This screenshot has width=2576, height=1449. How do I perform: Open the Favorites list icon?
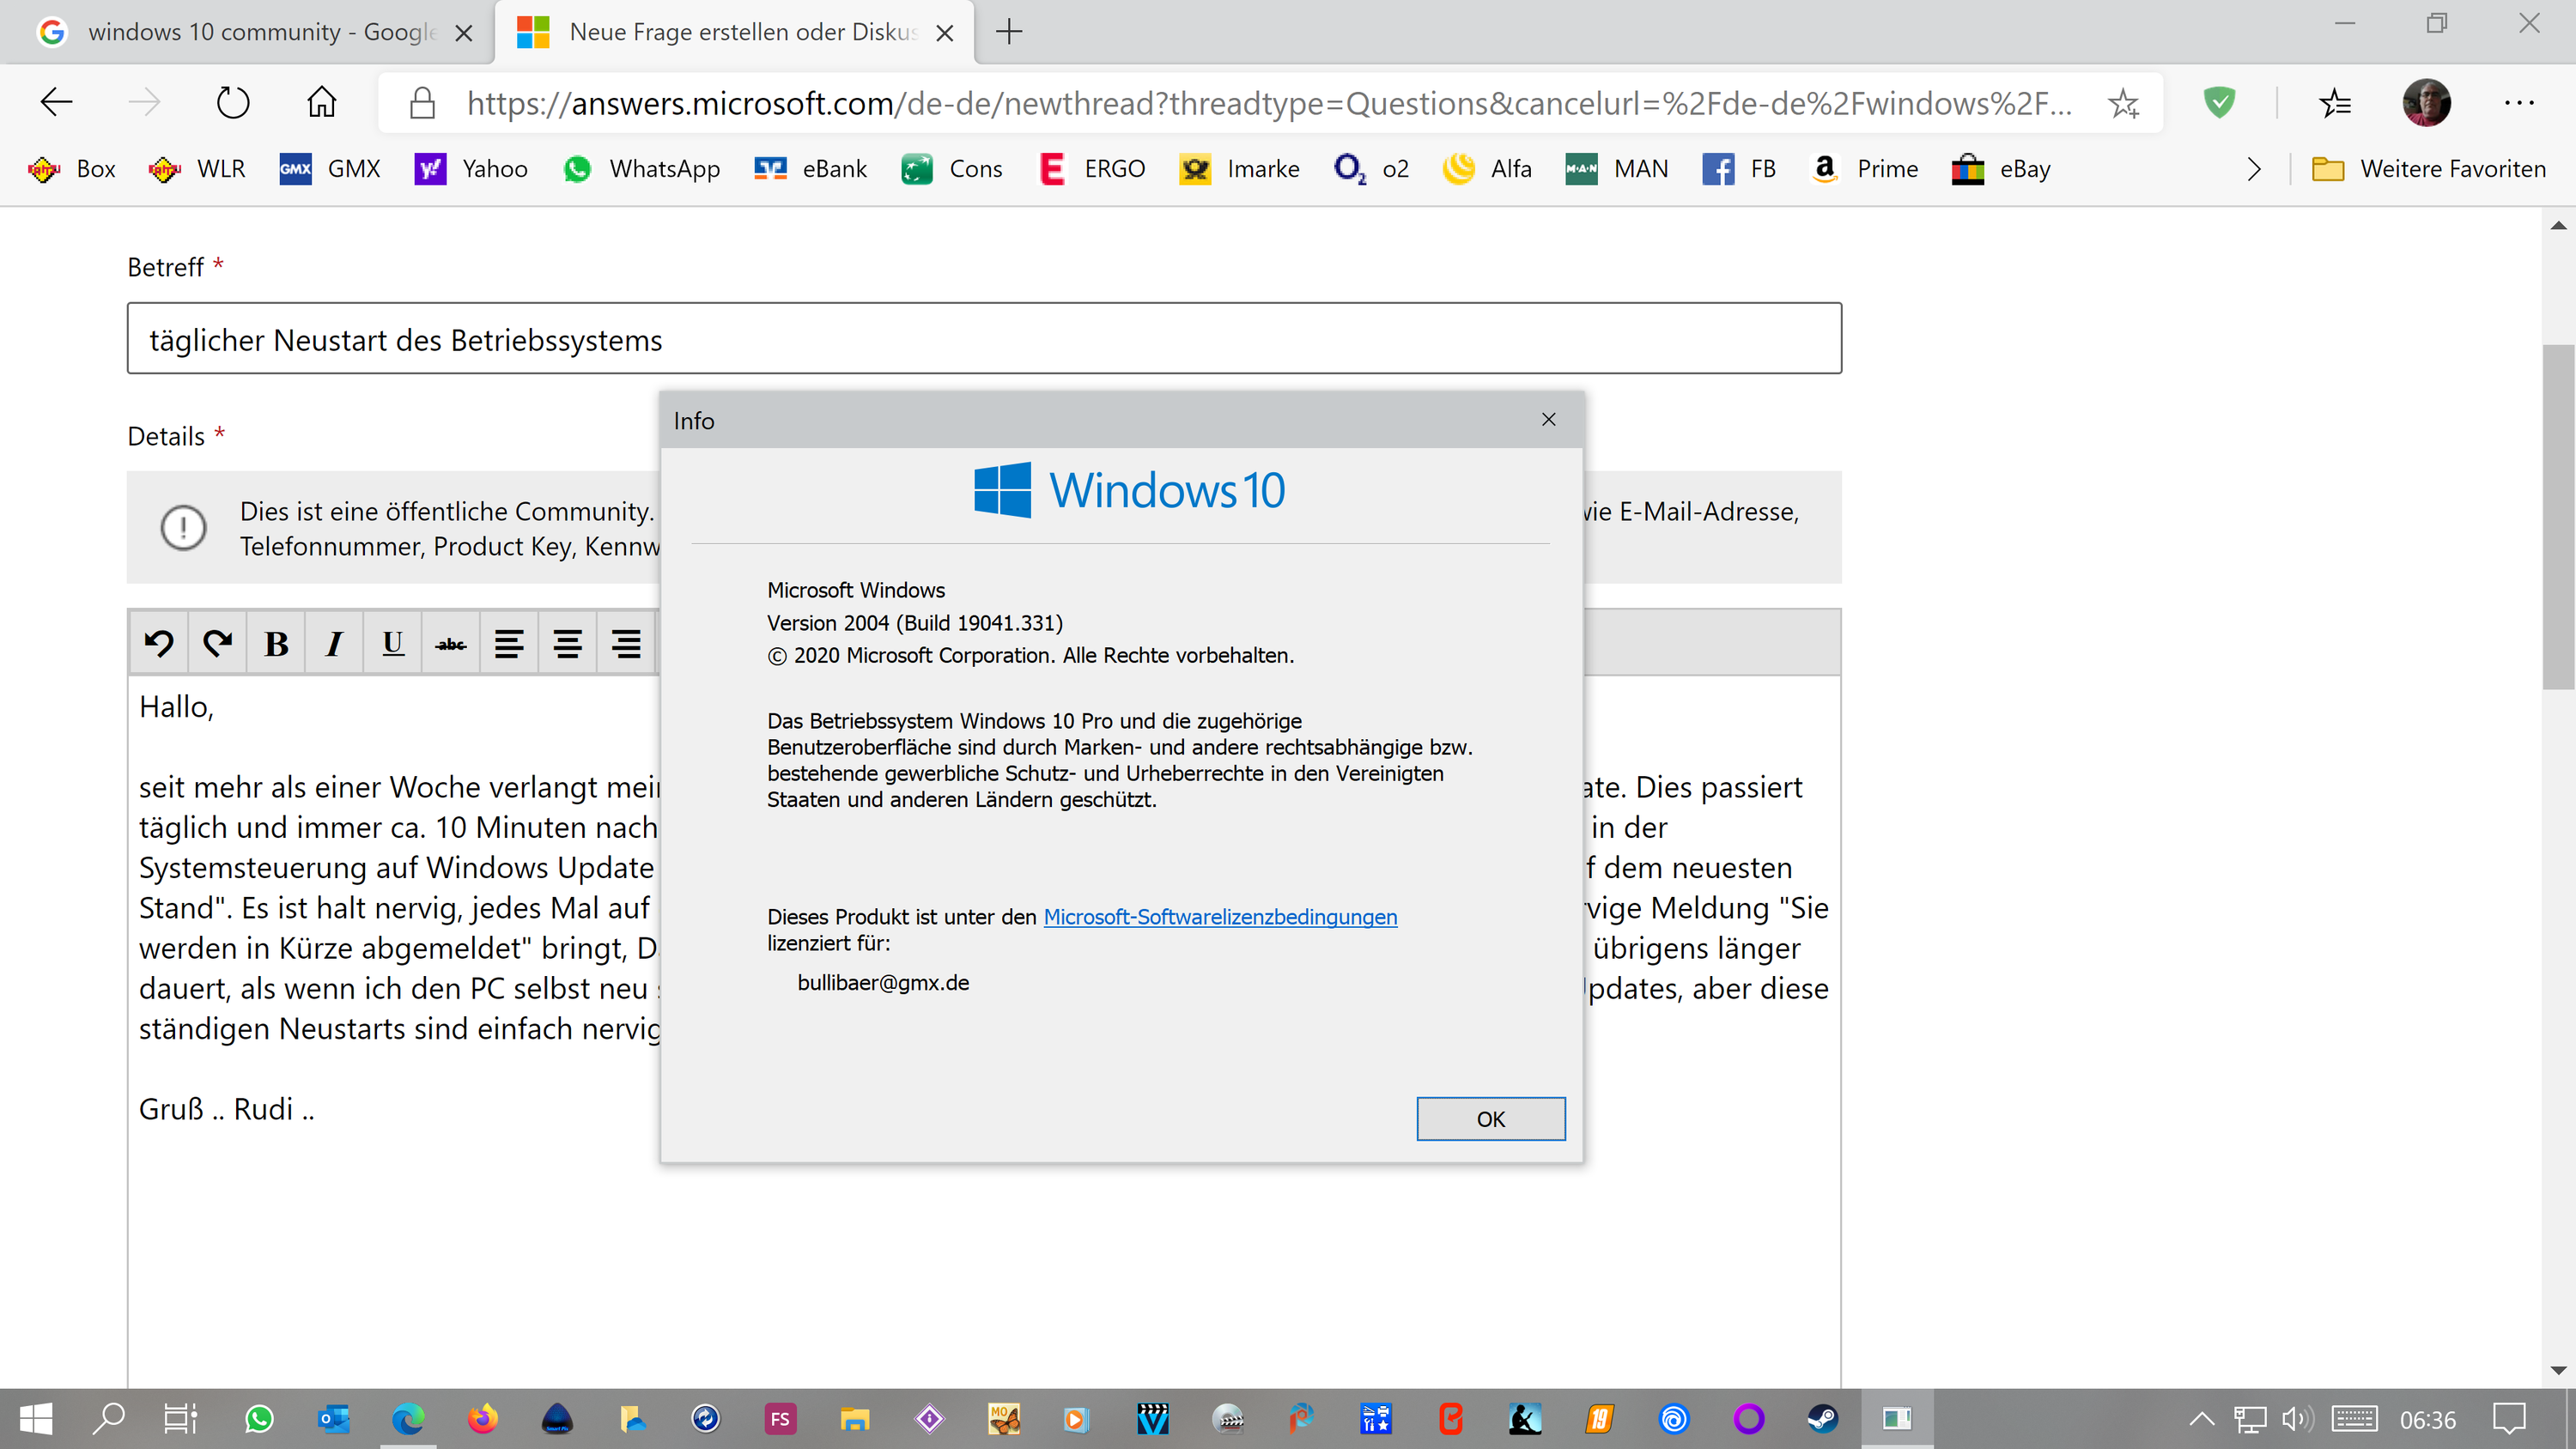[x=2335, y=102]
